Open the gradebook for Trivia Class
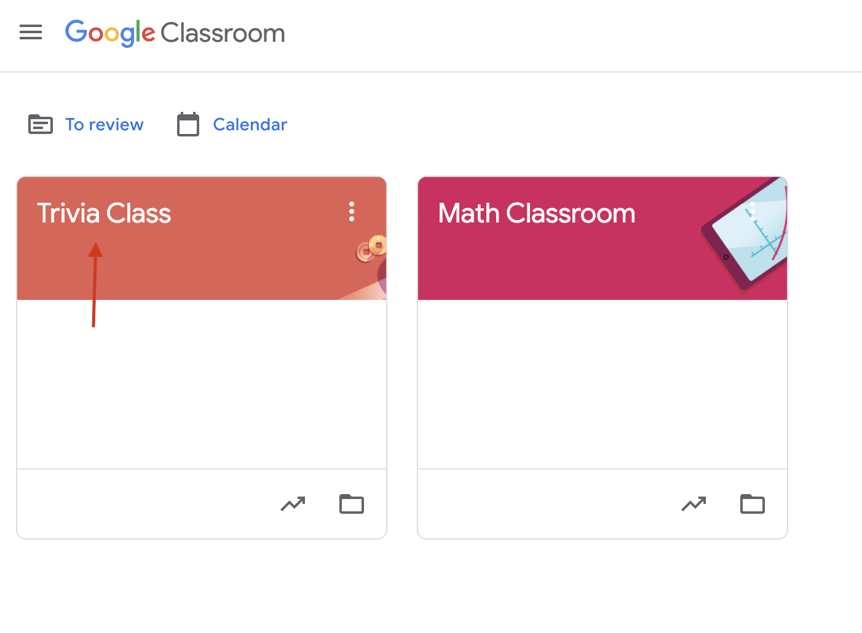 pos(293,504)
